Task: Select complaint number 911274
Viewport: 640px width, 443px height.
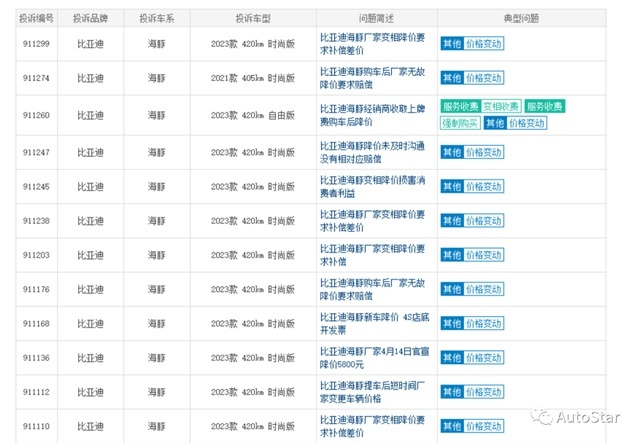Action: click(x=36, y=78)
